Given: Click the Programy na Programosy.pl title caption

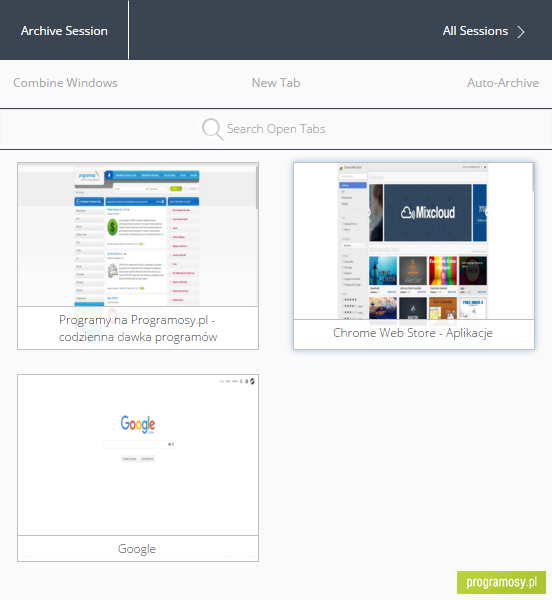Looking at the screenshot, I should [x=138, y=328].
